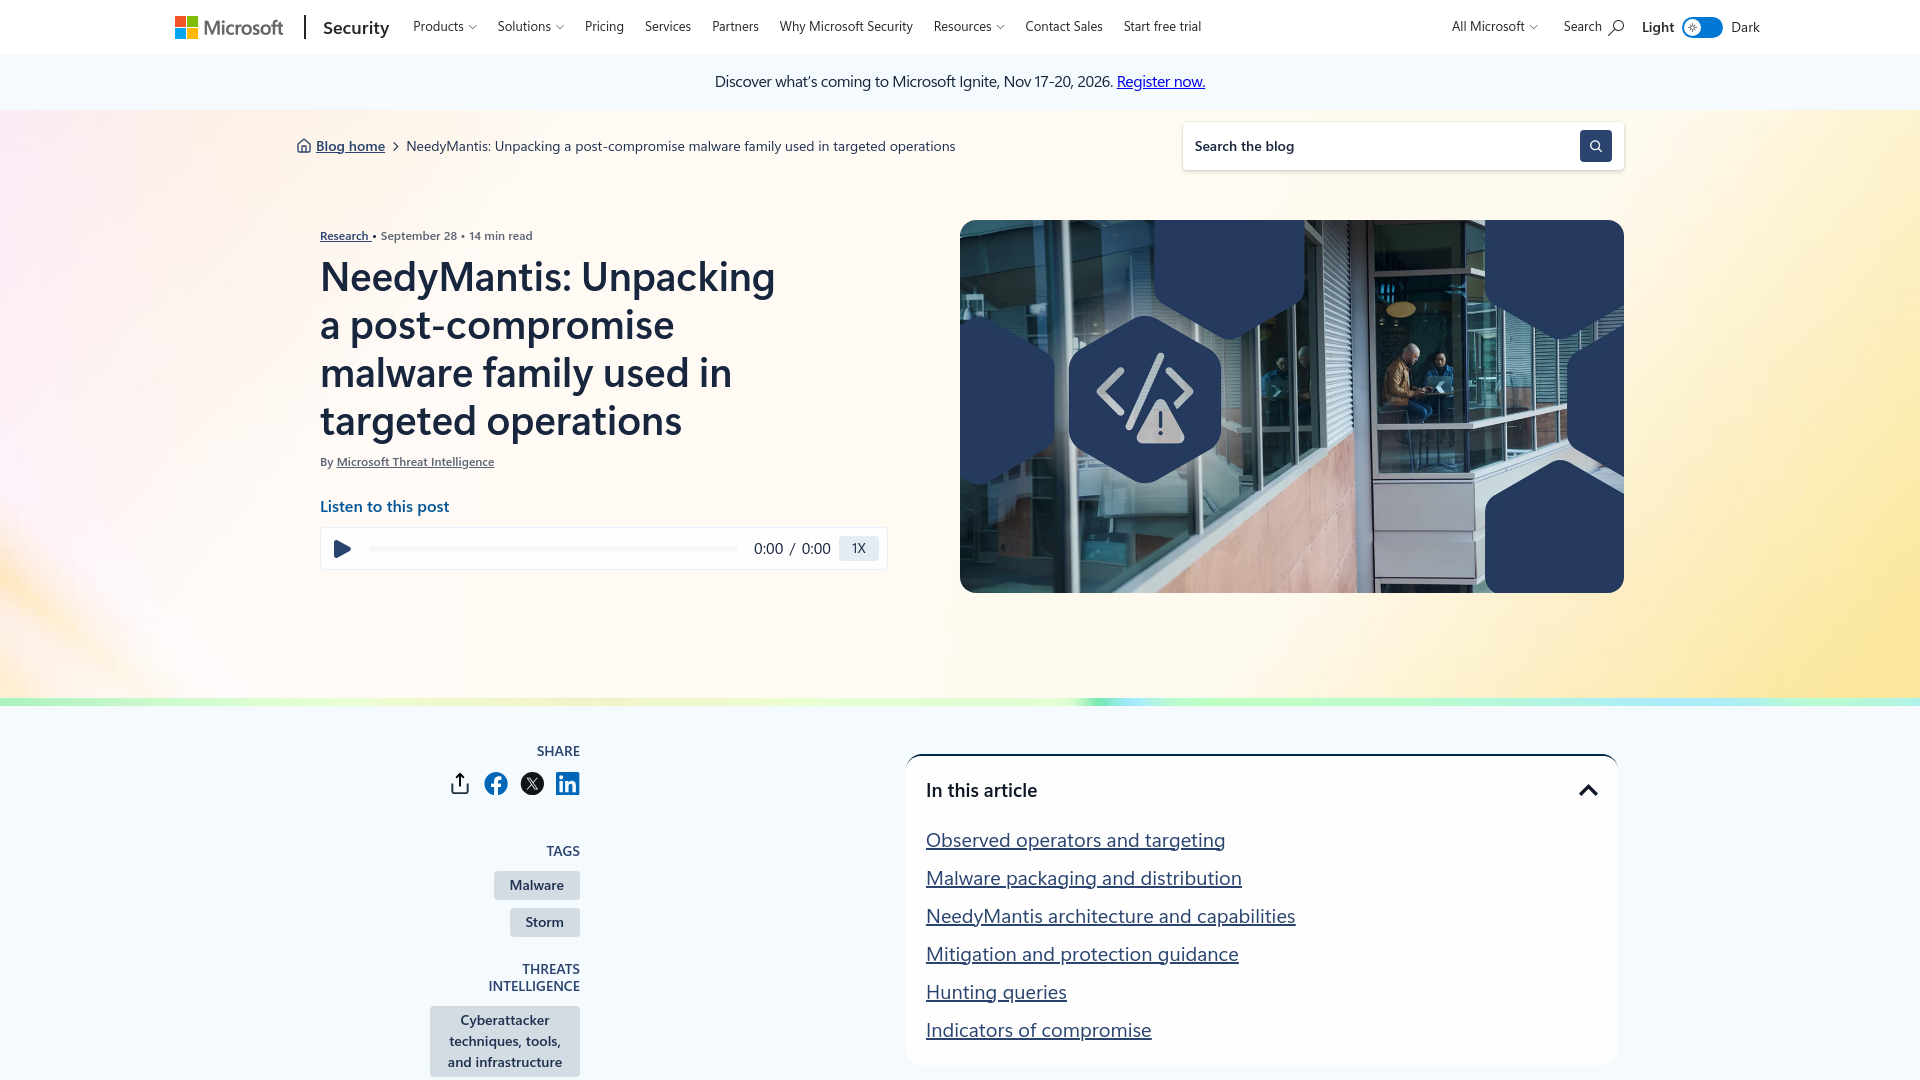Change the 1X playback speed

pos(859,548)
